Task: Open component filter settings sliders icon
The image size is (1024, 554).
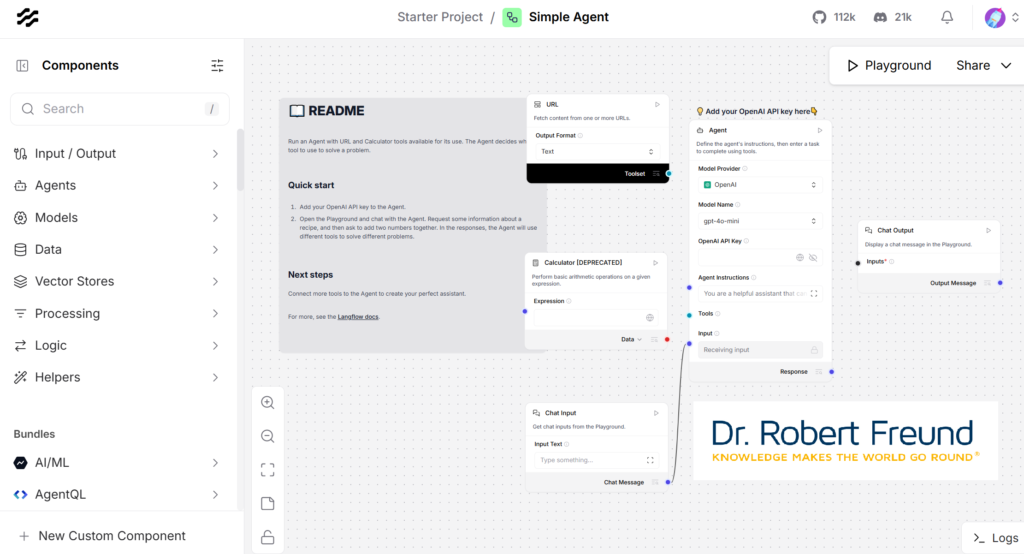Action: pos(217,65)
